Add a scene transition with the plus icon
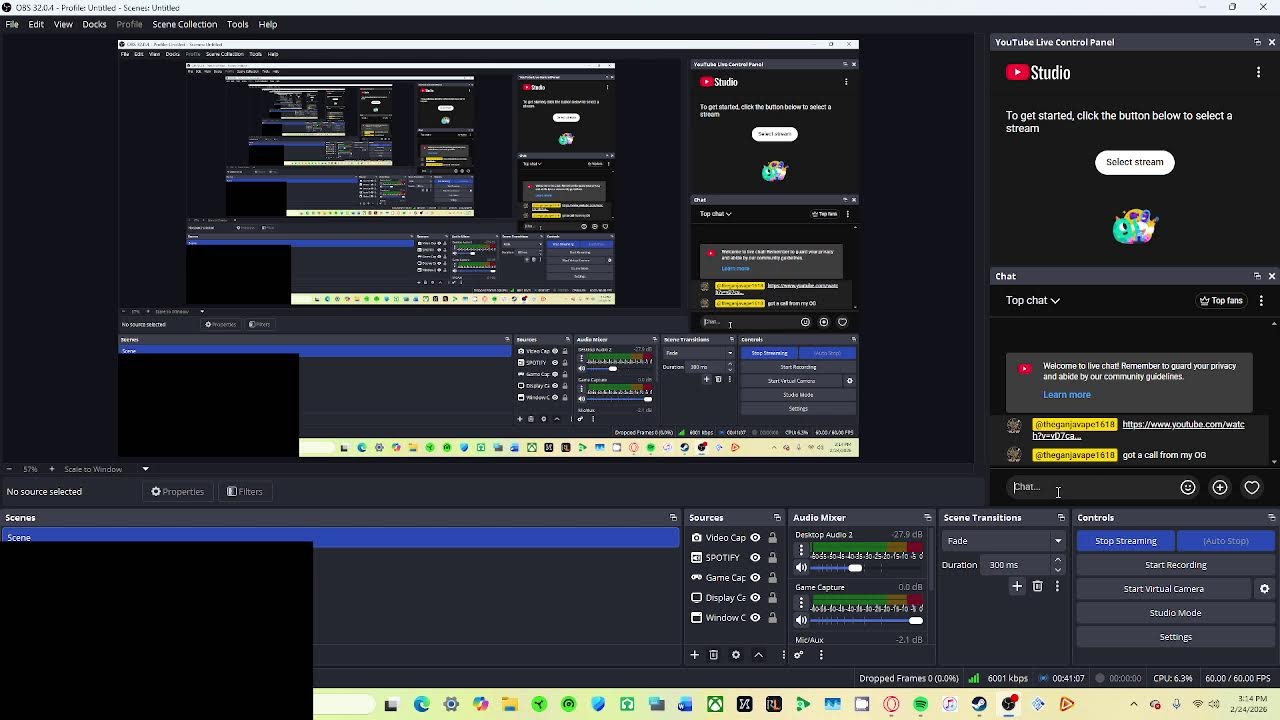This screenshot has width=1280, height=720. (1017, 587)
